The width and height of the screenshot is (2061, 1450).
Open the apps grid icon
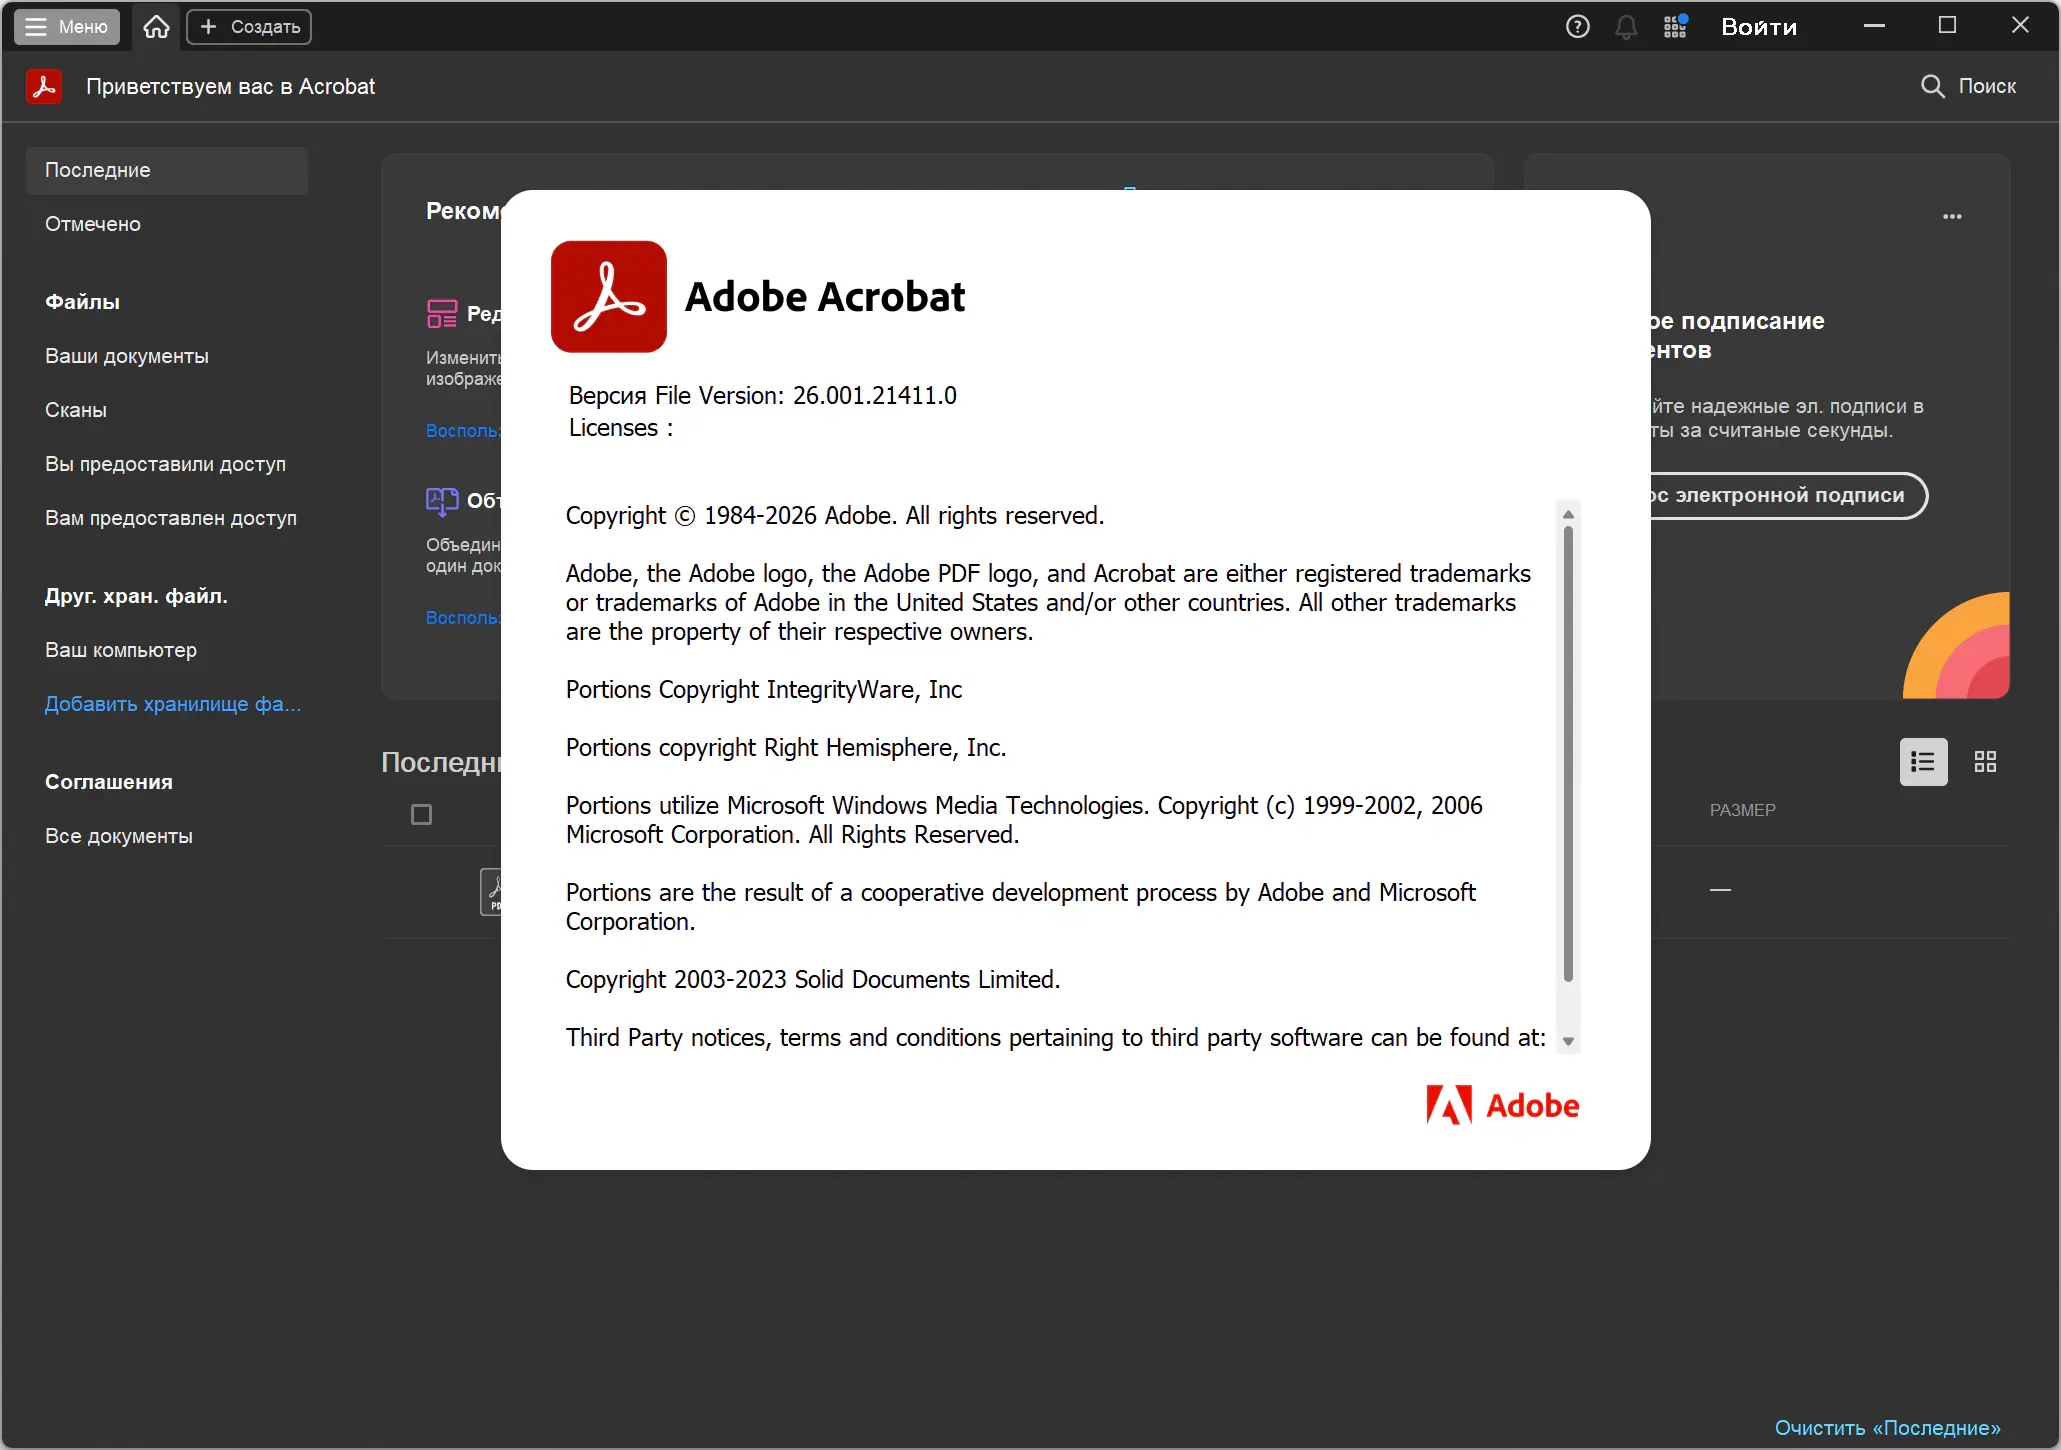tap(1675, 27)
